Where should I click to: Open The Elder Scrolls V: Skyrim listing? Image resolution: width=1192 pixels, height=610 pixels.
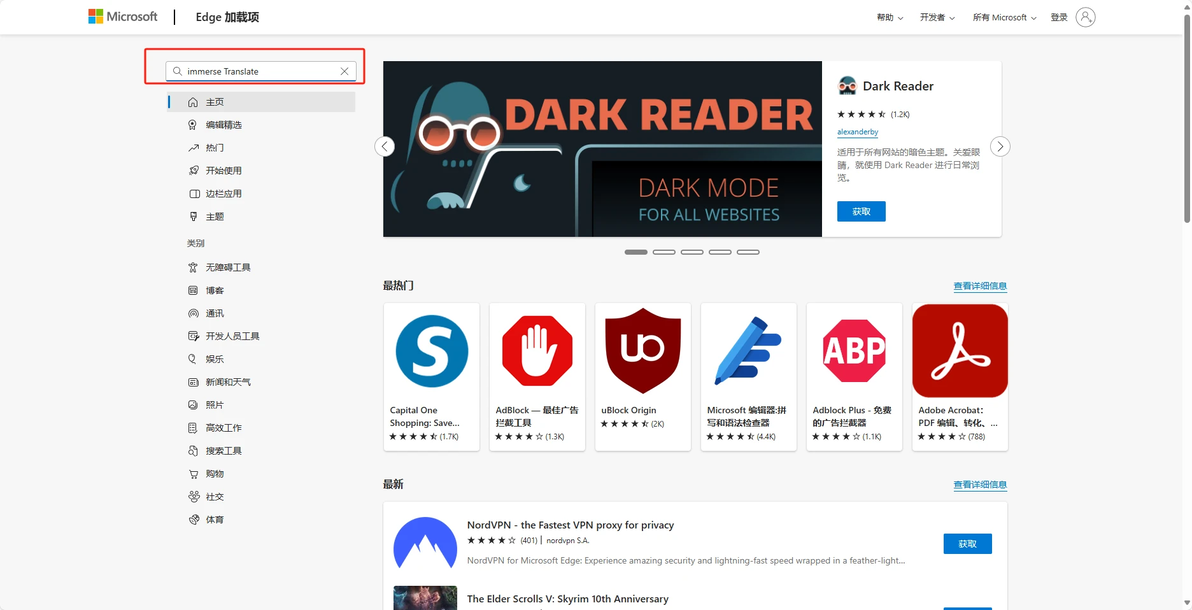pyautogui.click(x=568, y=599)
